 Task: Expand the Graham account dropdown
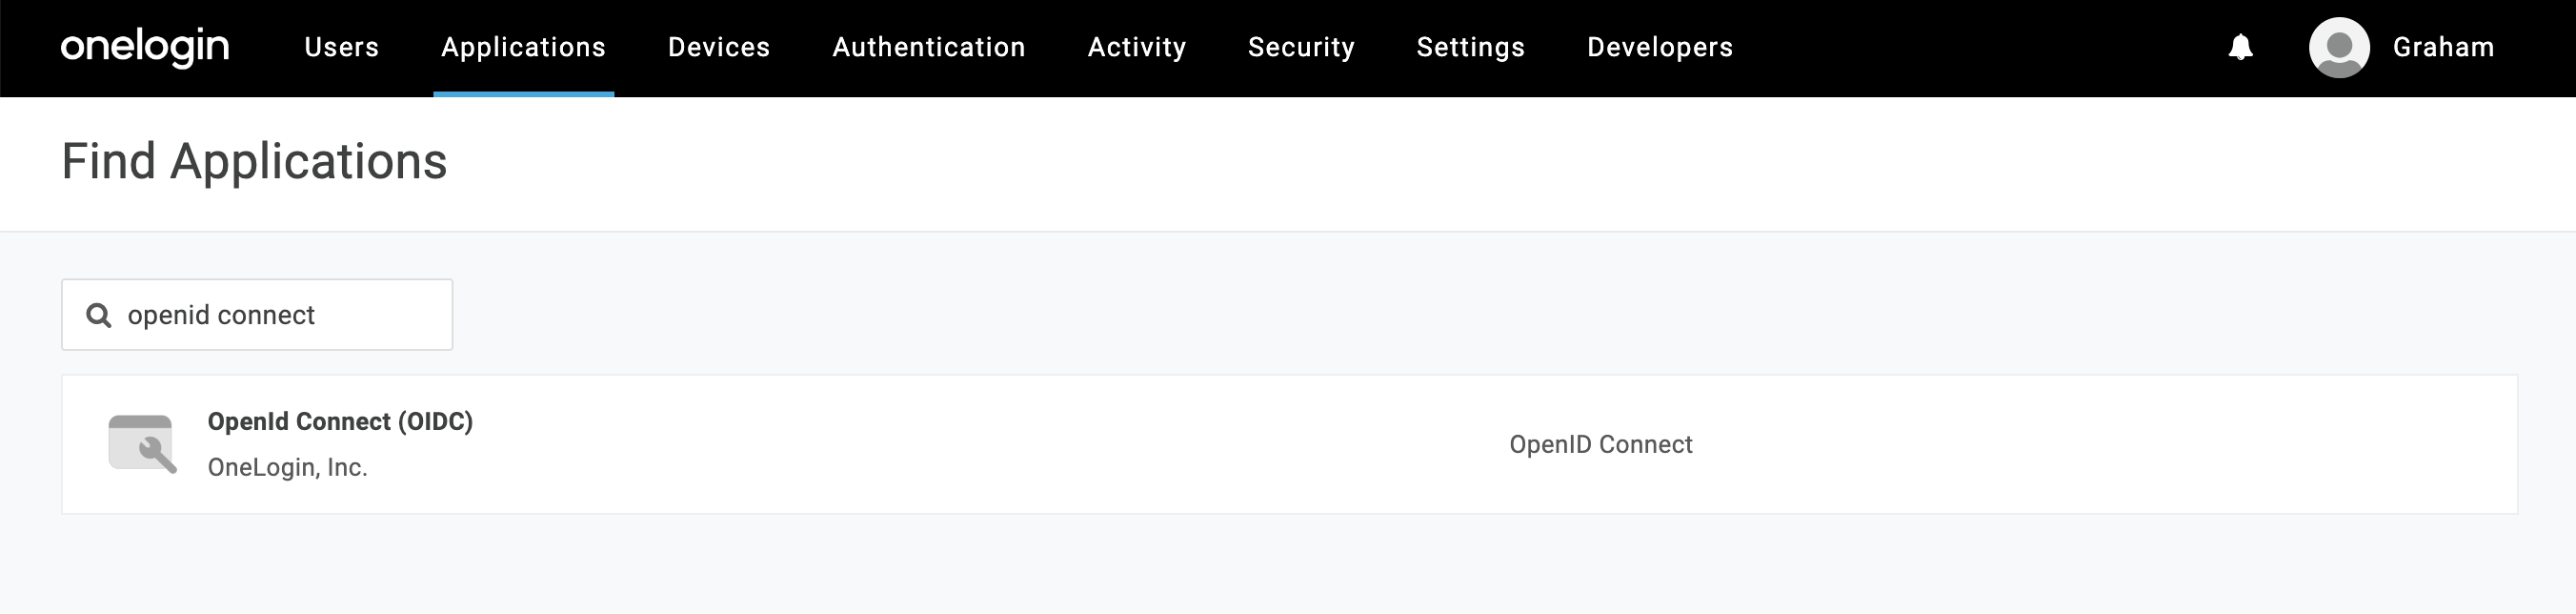(2443, 47)
